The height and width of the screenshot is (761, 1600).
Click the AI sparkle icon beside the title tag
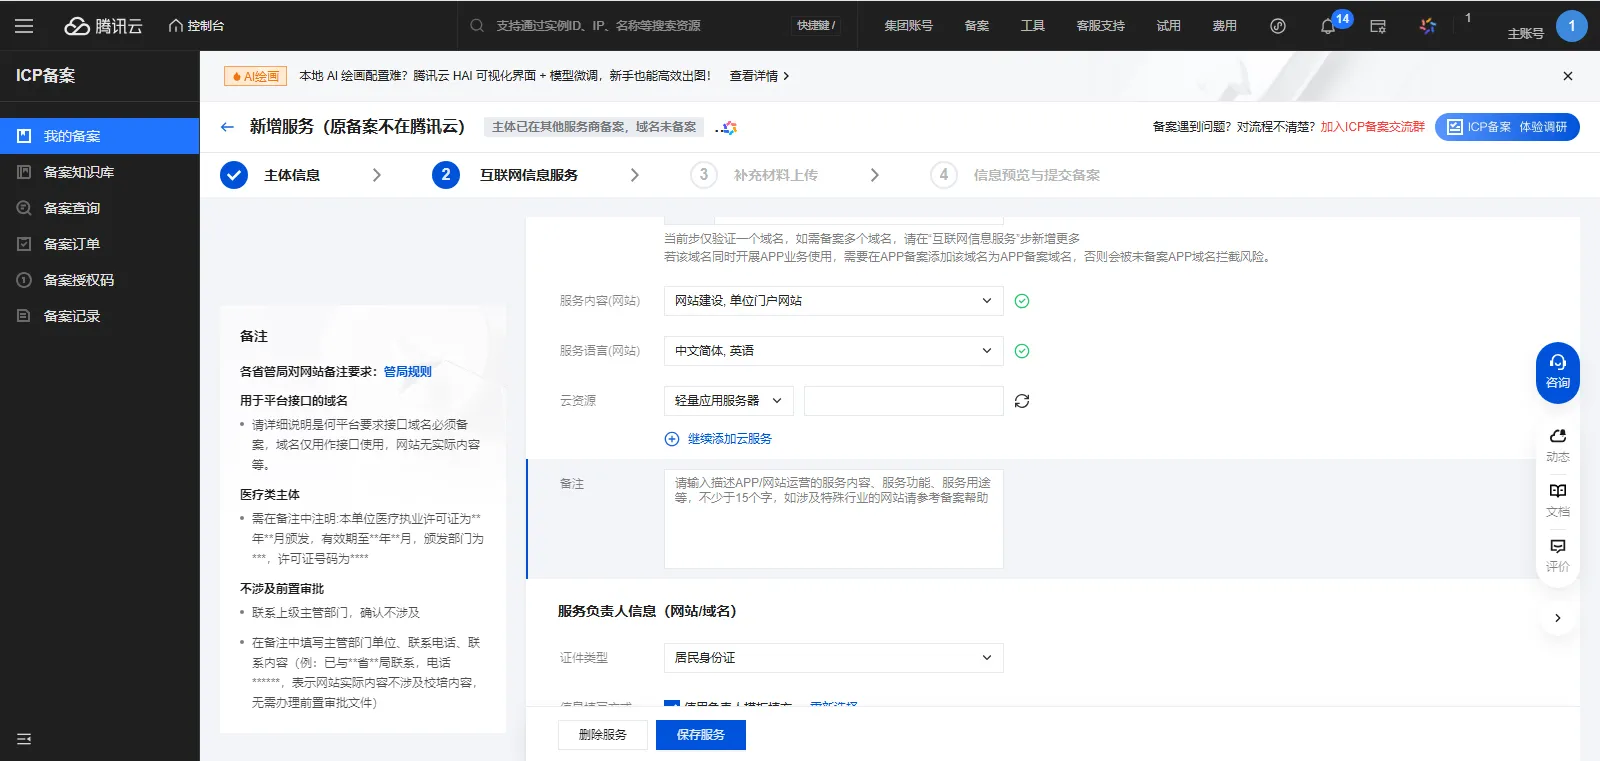click(x=727, y=128)
